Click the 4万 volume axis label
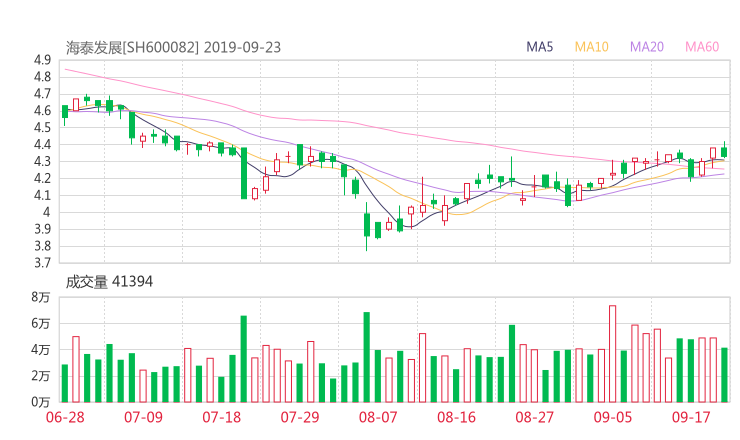Screen dimensions: 740x440 coord(41,349)
